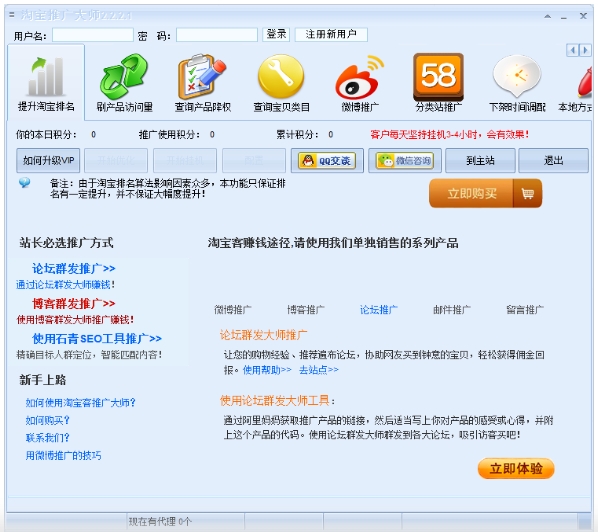Click the 如何升级VIP button
This screenshot has width=598, height=532.
(x=48, y=161)
